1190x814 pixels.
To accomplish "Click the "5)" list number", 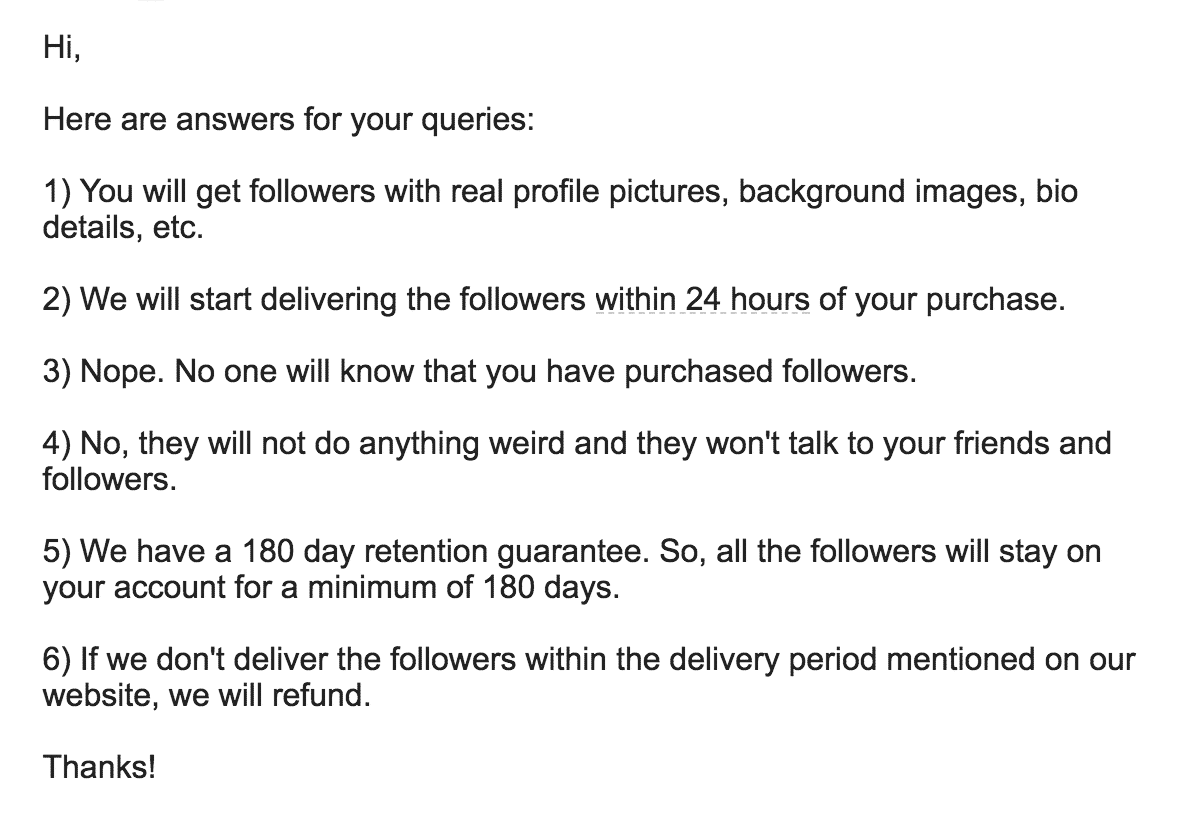I will pyautogui.click(x=57, y=552).
